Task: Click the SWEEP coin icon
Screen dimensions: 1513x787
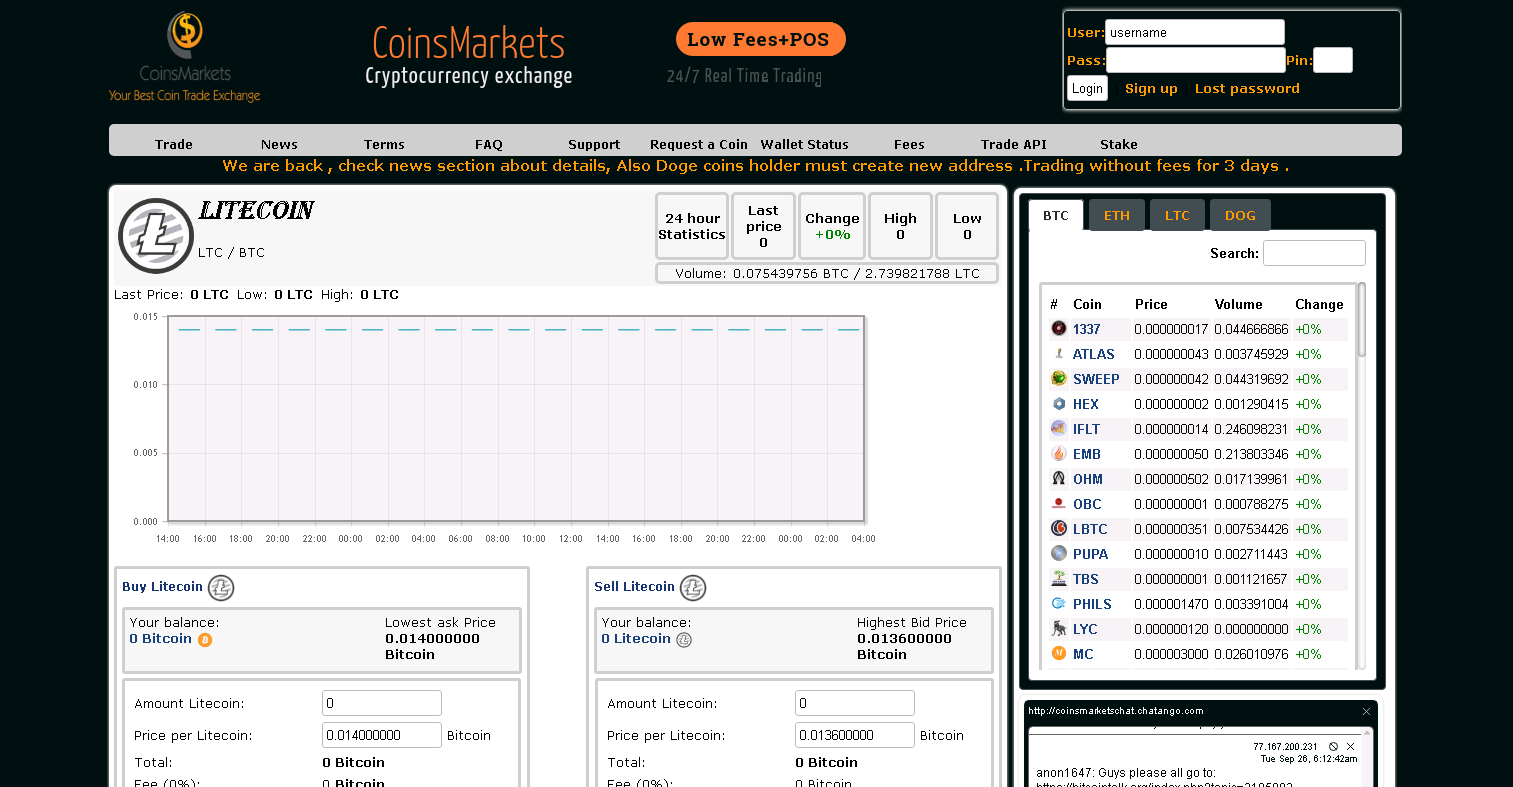Action: [1059, 378]
